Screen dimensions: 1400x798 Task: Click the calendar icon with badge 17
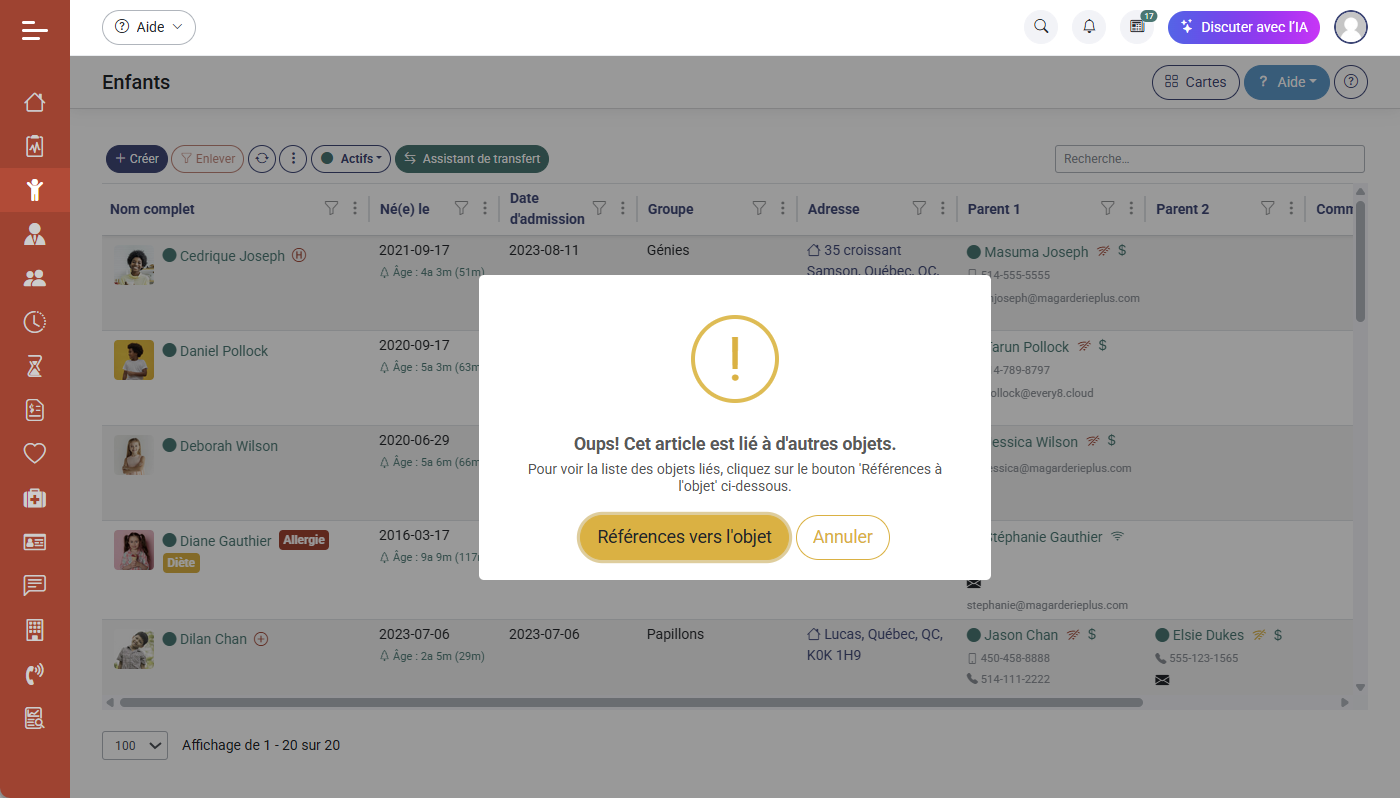(x=1137, y=27)
